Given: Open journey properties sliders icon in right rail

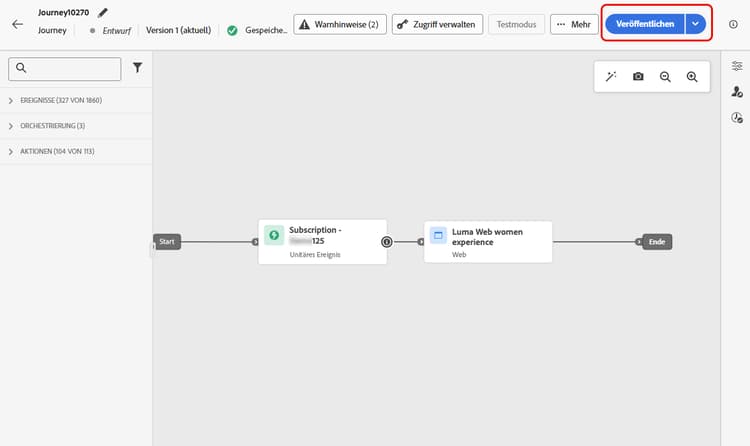Looking at the screenshot, I should [x=737, y=66].
